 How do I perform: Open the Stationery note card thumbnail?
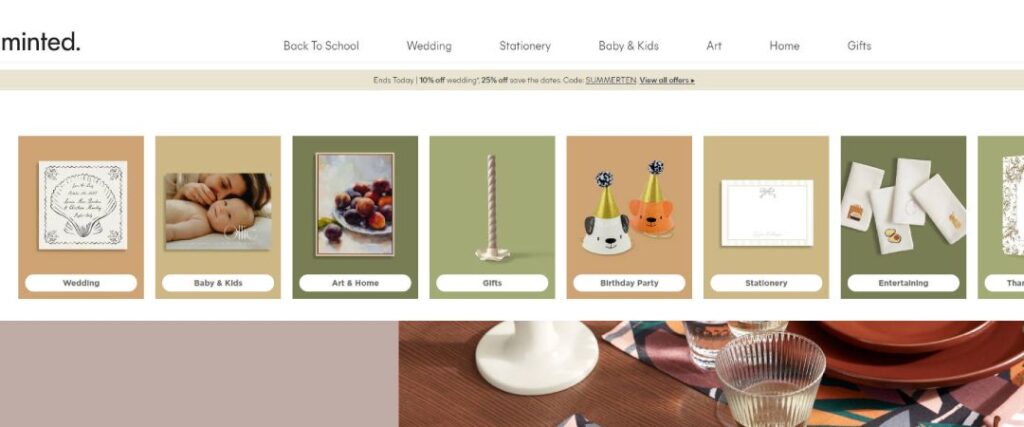[x=767, y=213]
